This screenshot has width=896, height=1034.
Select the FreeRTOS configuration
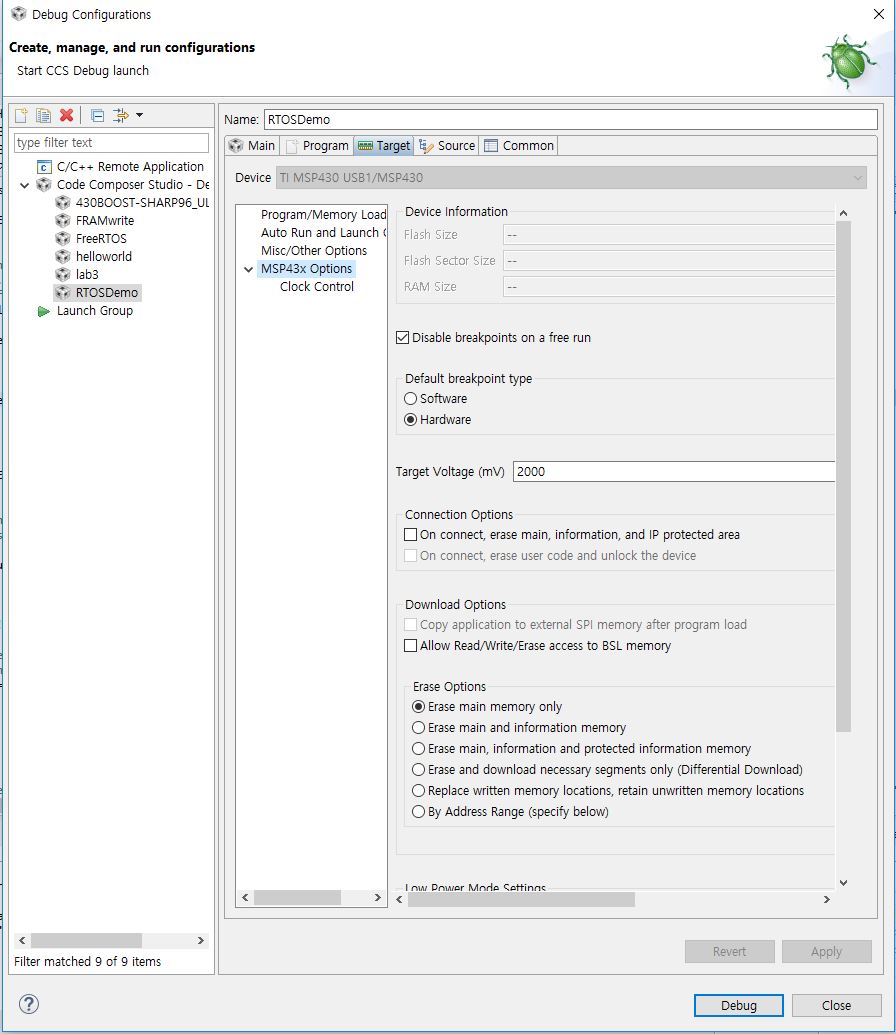coord(101,238)
